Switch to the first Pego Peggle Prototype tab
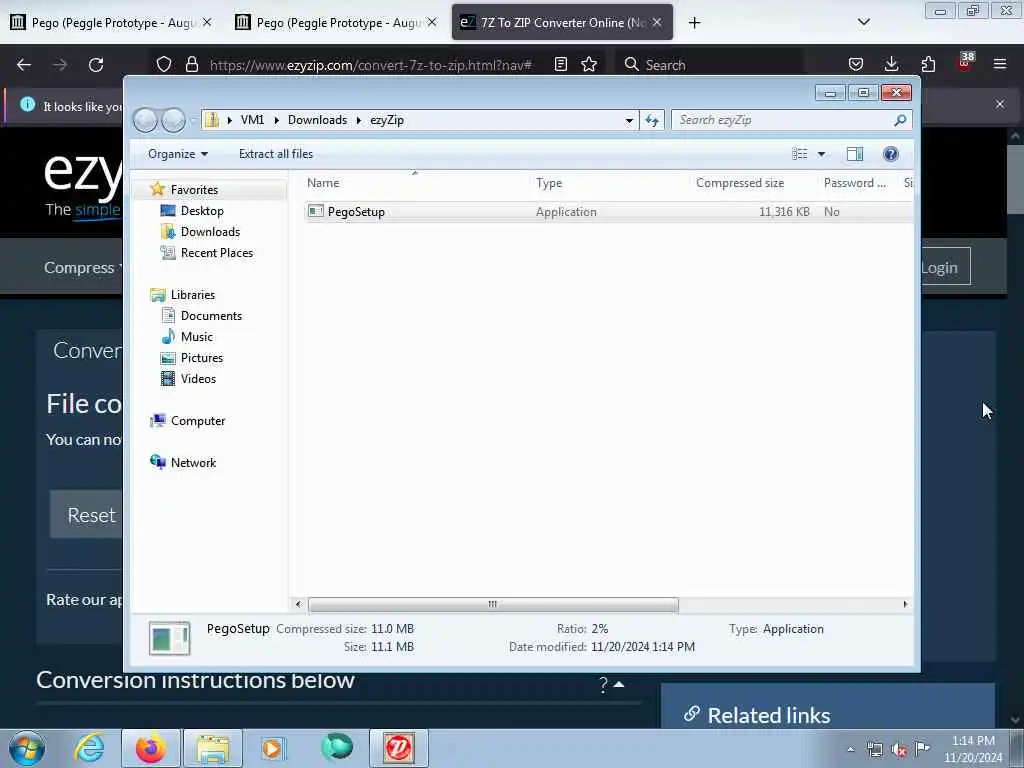 point(112,23)
